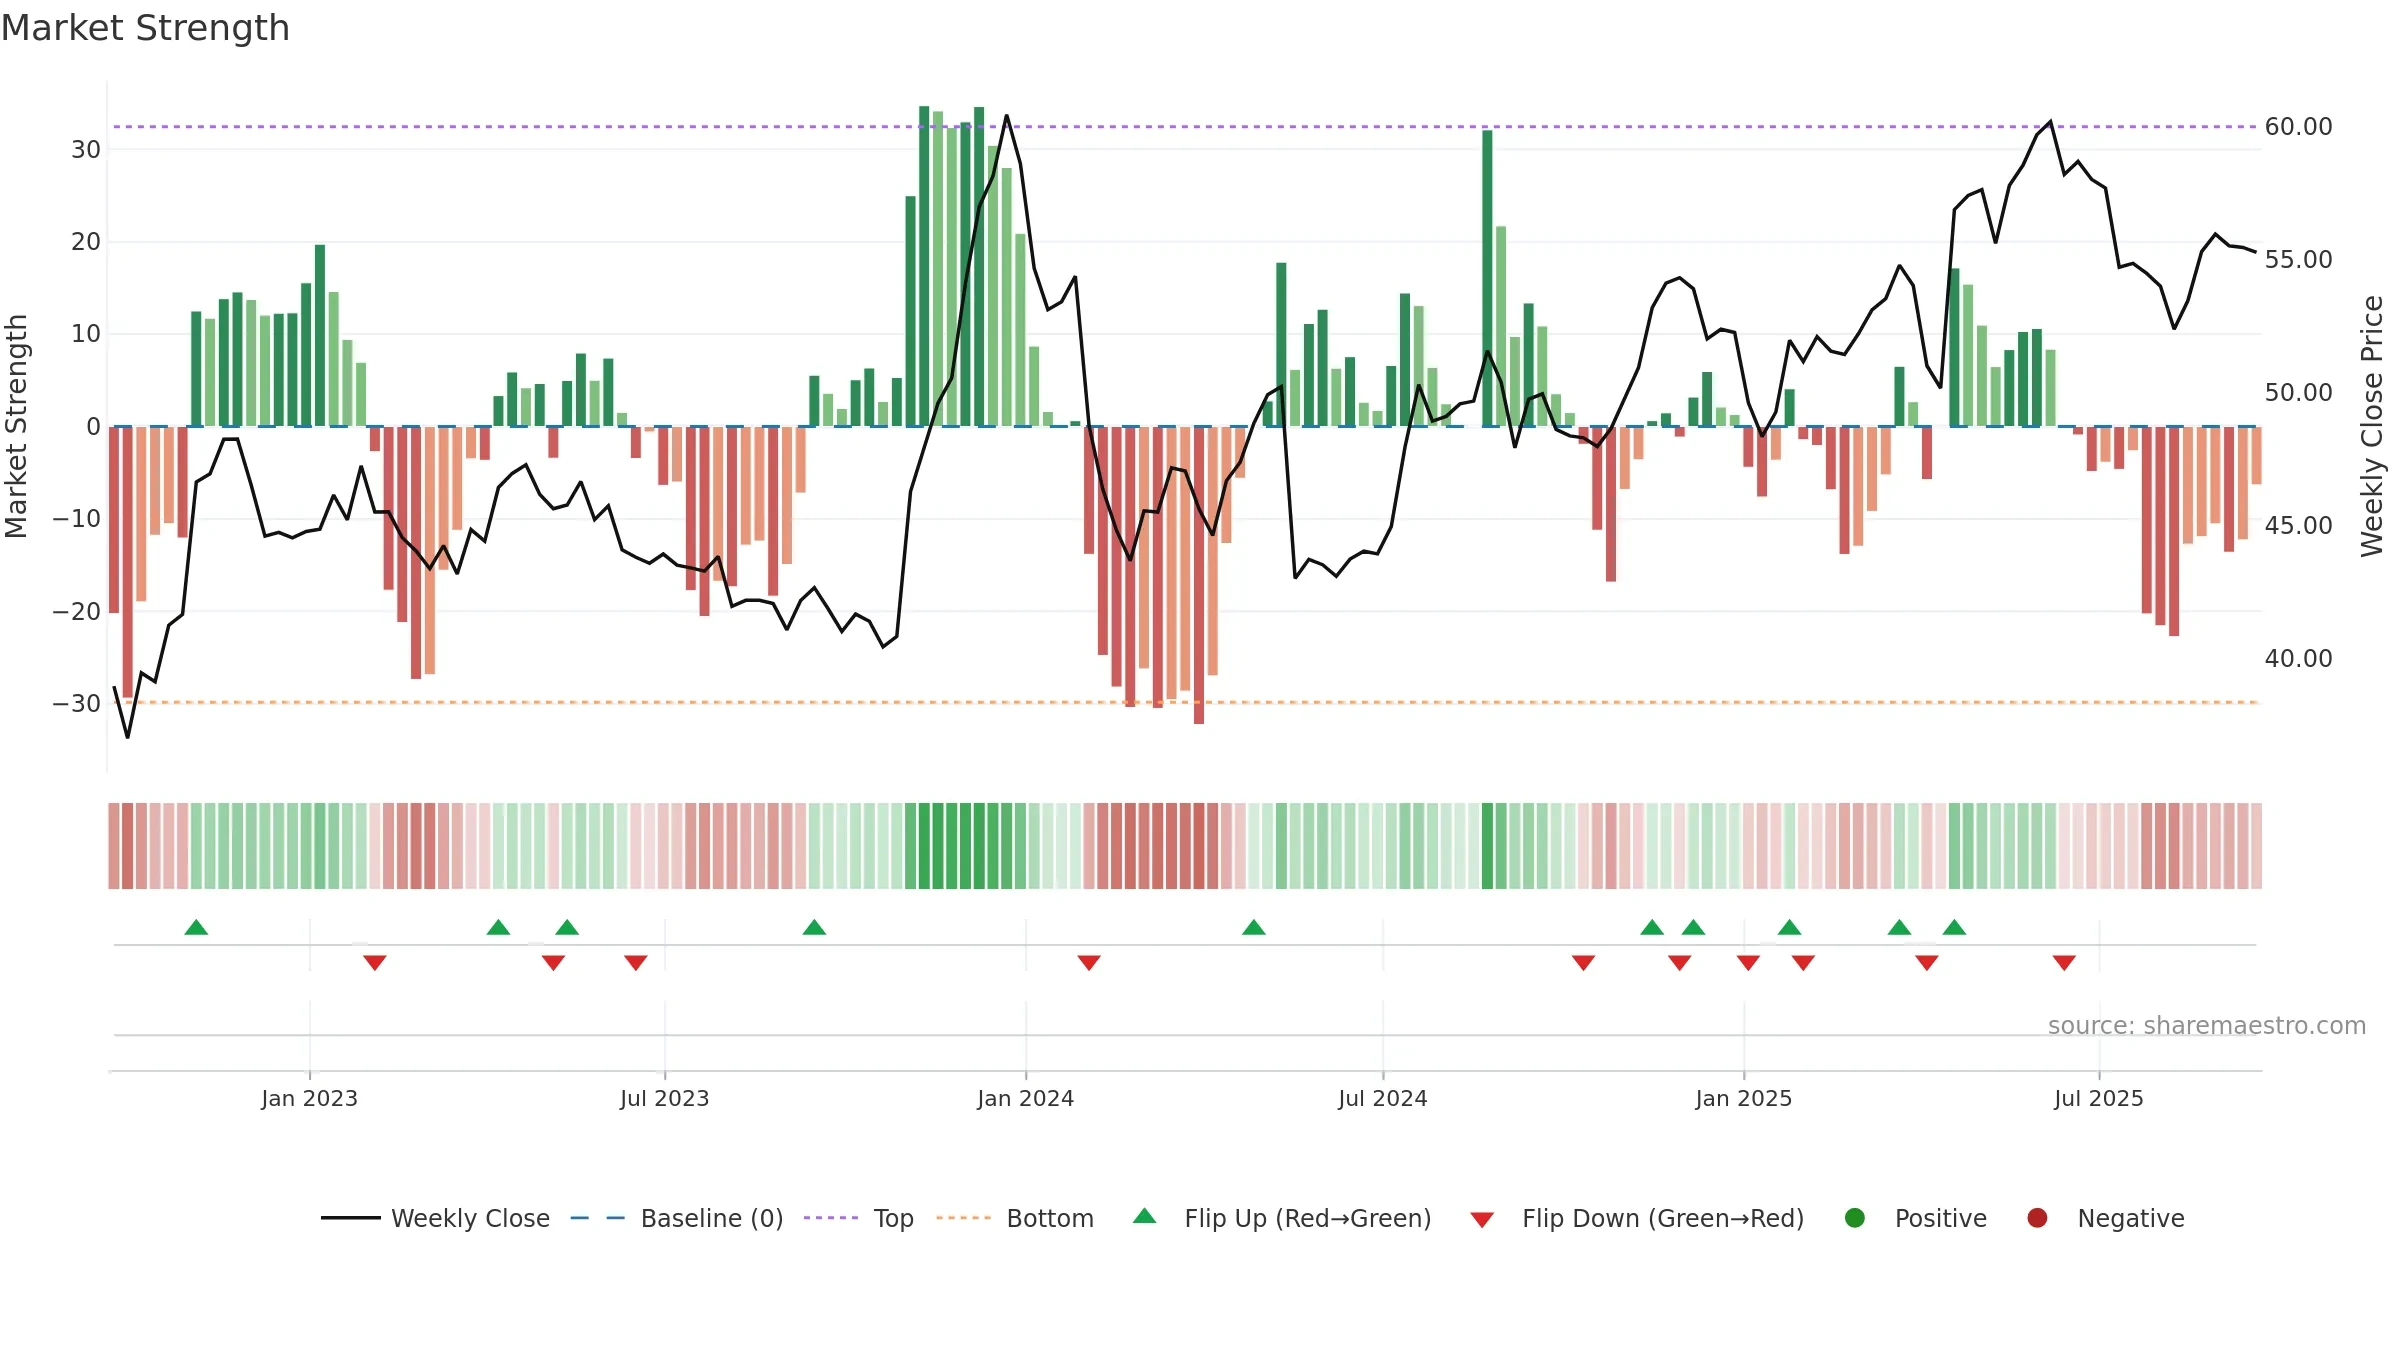Click the 45.00 right-axis price label
The width and height of the screenshot is (2400, 1350).
coord(2298,526)
